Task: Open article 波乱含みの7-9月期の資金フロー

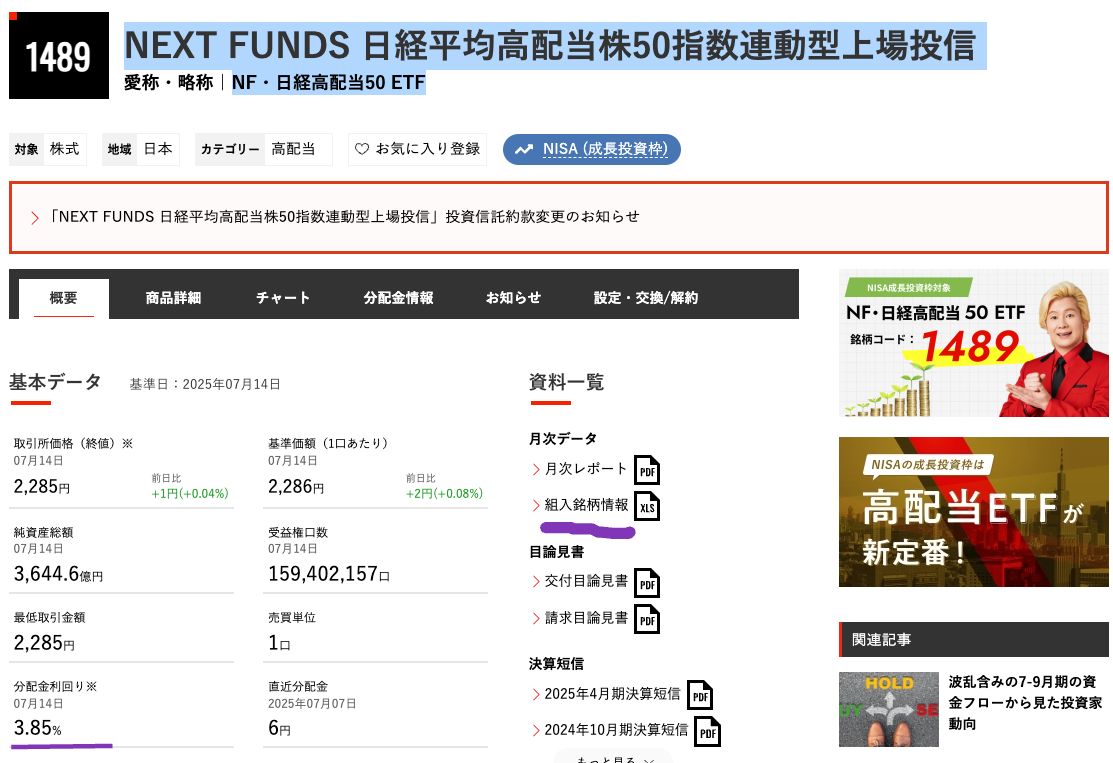Action: pos(1026,703)
